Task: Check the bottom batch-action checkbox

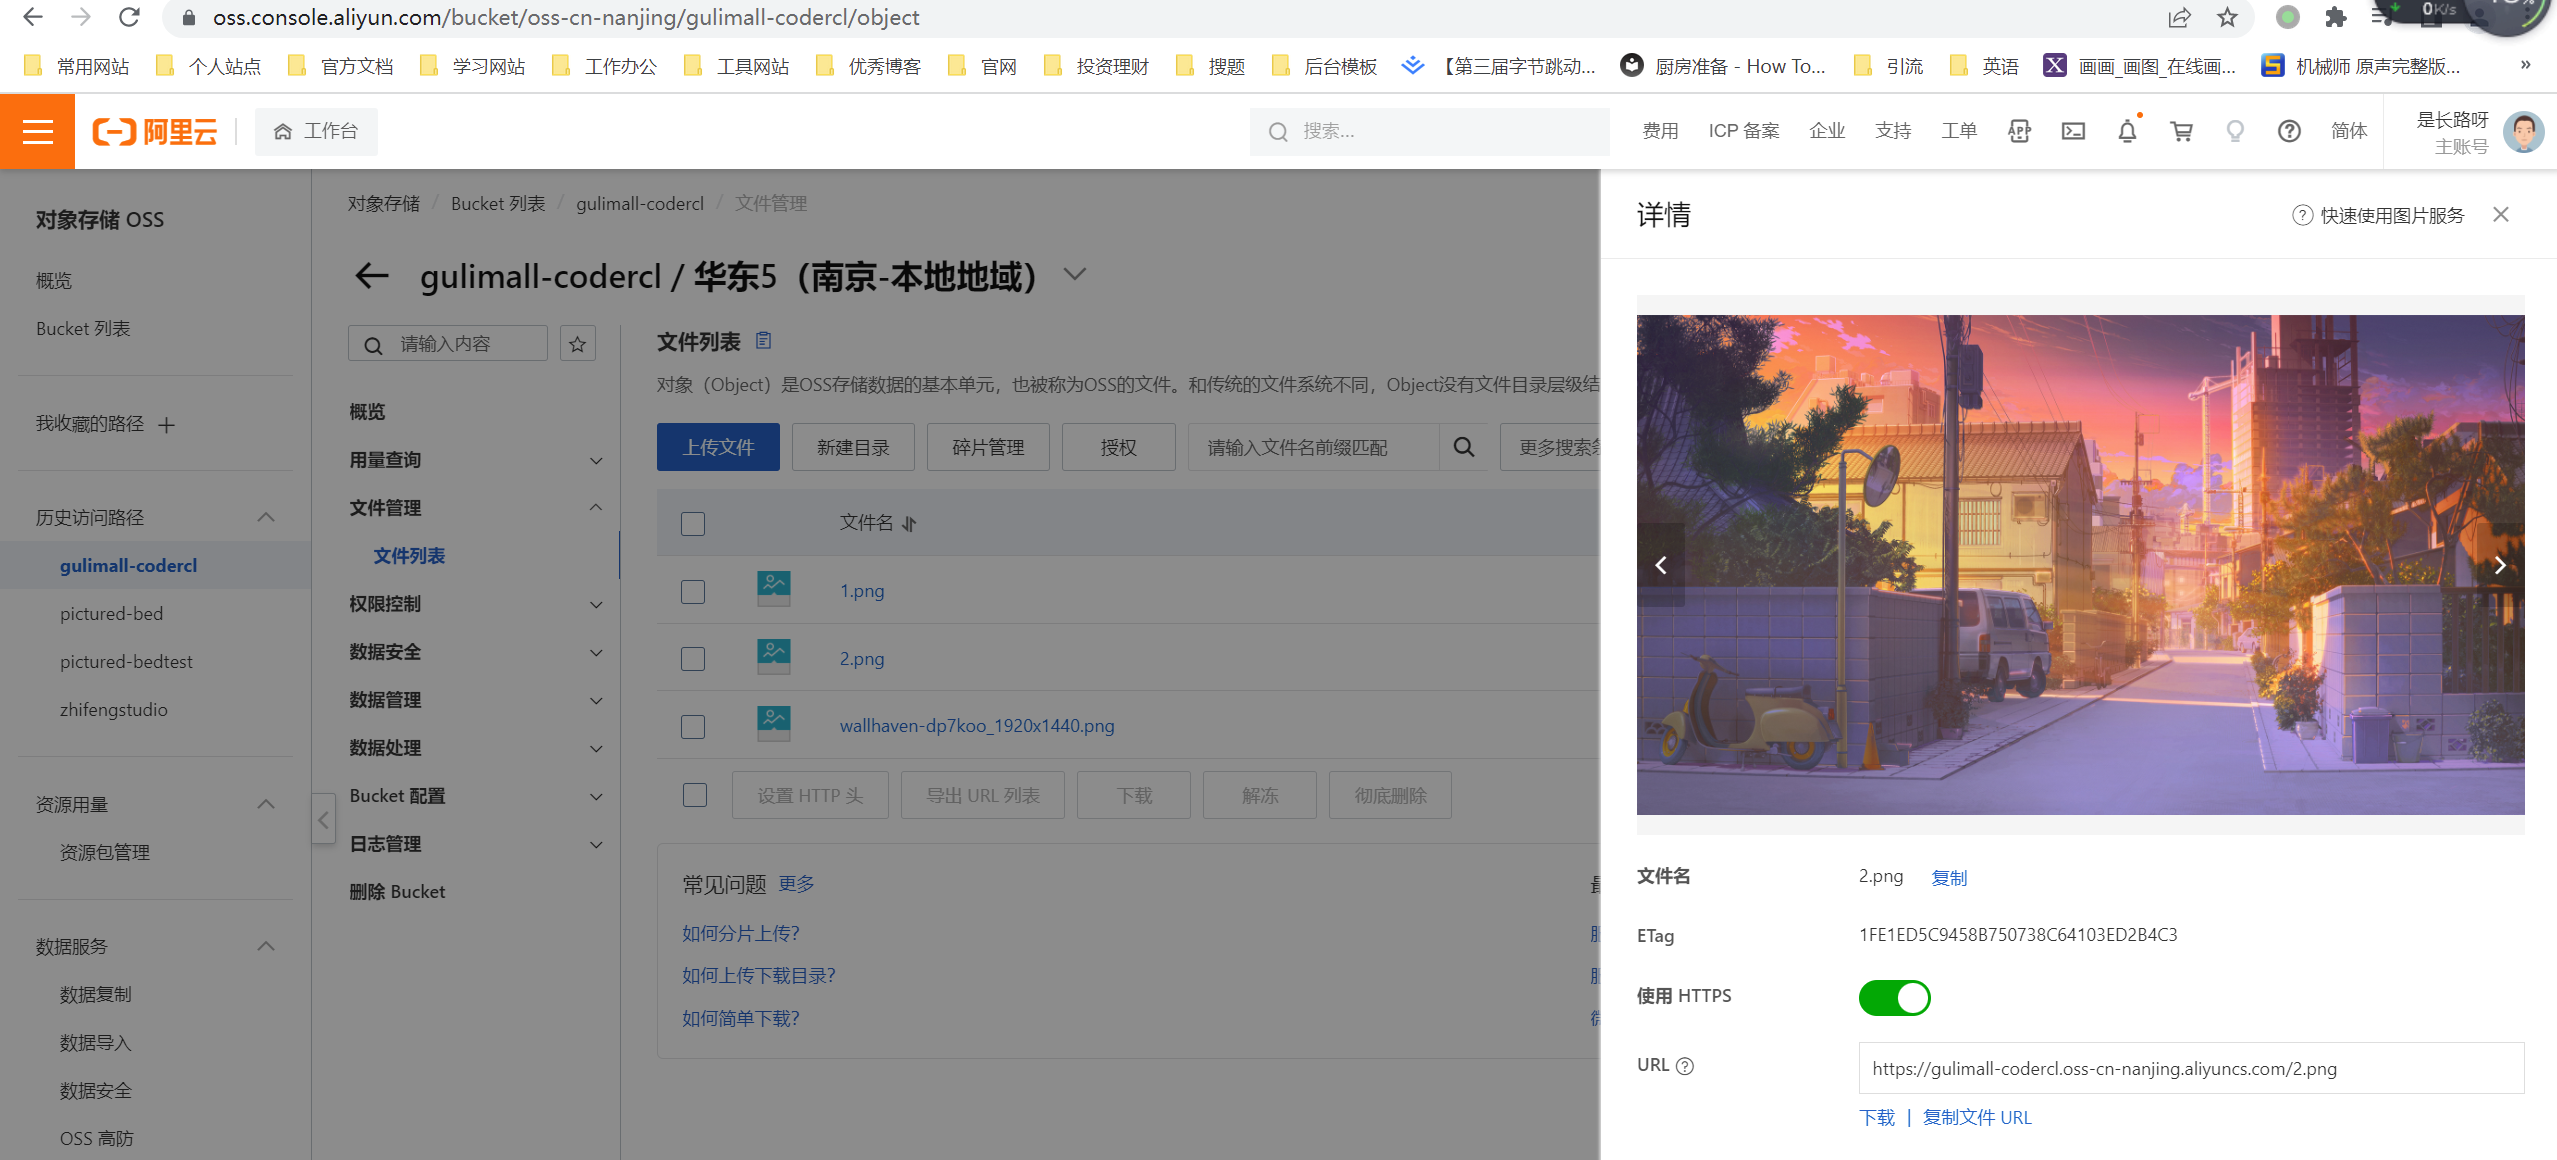Action: coord(694,795)
